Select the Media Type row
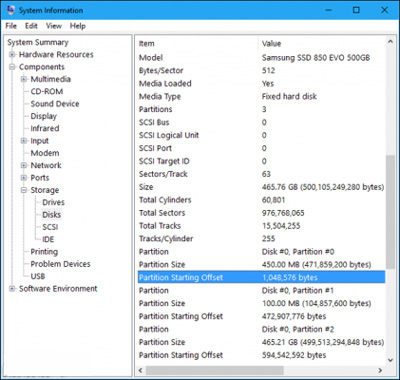 click(261, 97)
